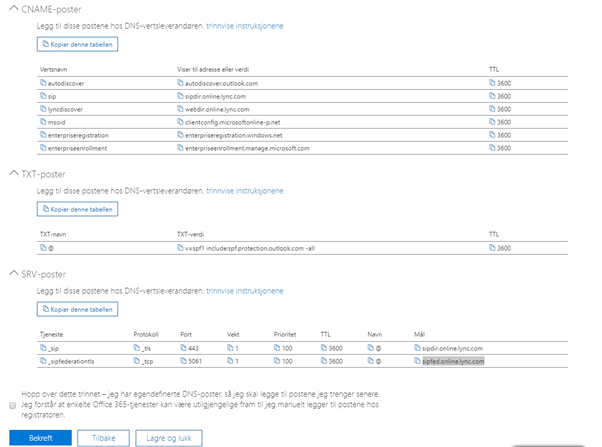Click the Bekreft button
Image resolution: width=602 pixels, height=447 pixels.
(40, 438)
